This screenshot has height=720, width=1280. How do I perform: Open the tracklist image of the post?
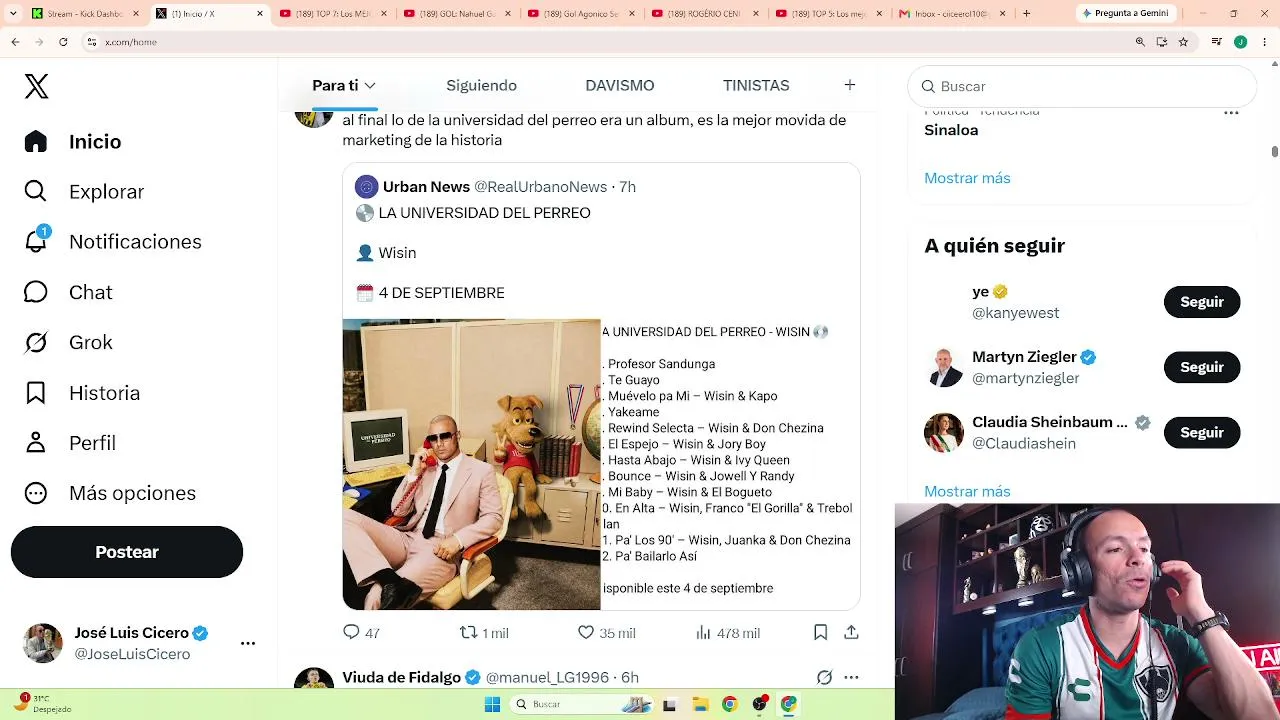(x=730, y=464)
